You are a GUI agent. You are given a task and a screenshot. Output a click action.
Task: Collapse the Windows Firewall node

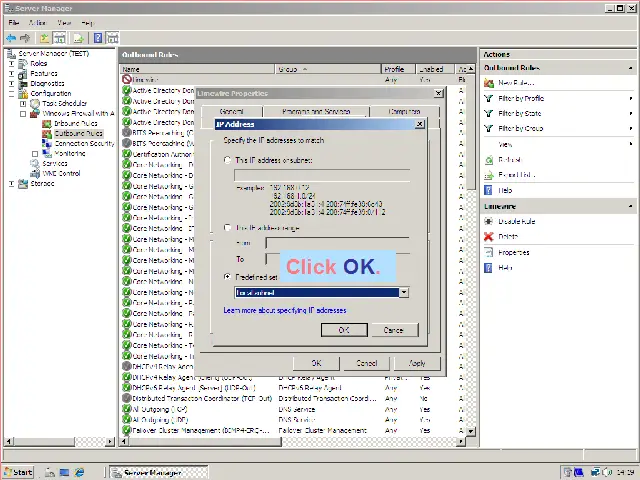(23, 114)
